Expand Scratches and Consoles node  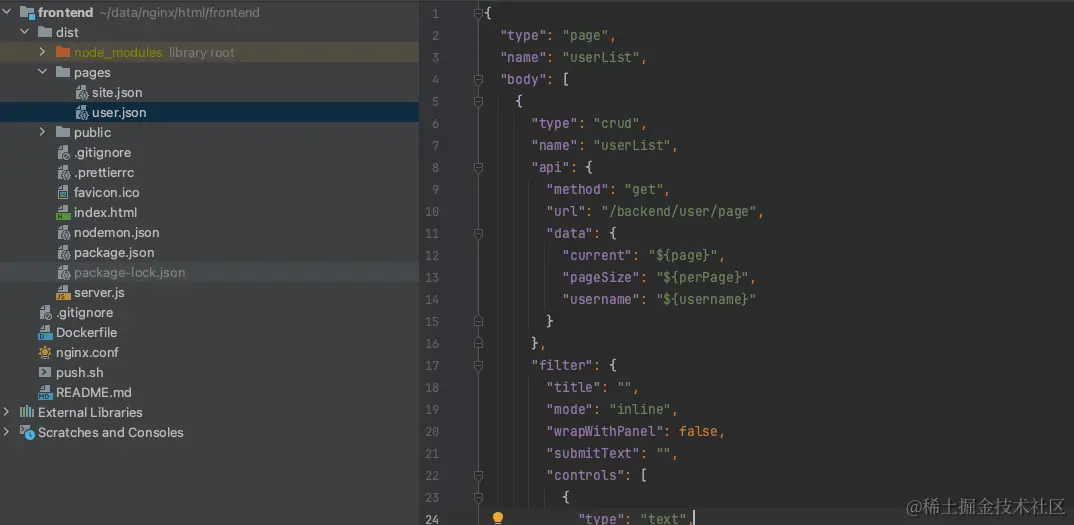click(7, 432)
